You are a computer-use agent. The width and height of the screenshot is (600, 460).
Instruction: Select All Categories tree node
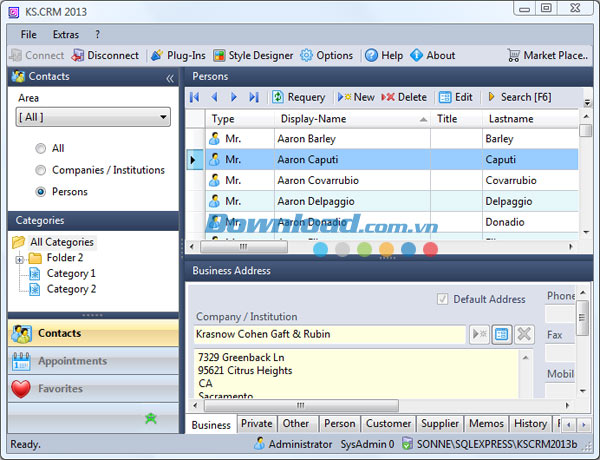click(62, 242)
